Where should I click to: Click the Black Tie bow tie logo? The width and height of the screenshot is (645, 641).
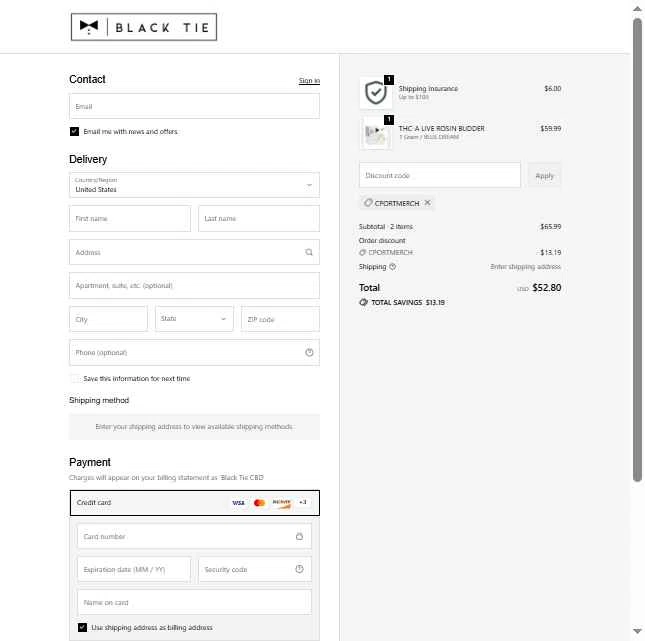144,27
